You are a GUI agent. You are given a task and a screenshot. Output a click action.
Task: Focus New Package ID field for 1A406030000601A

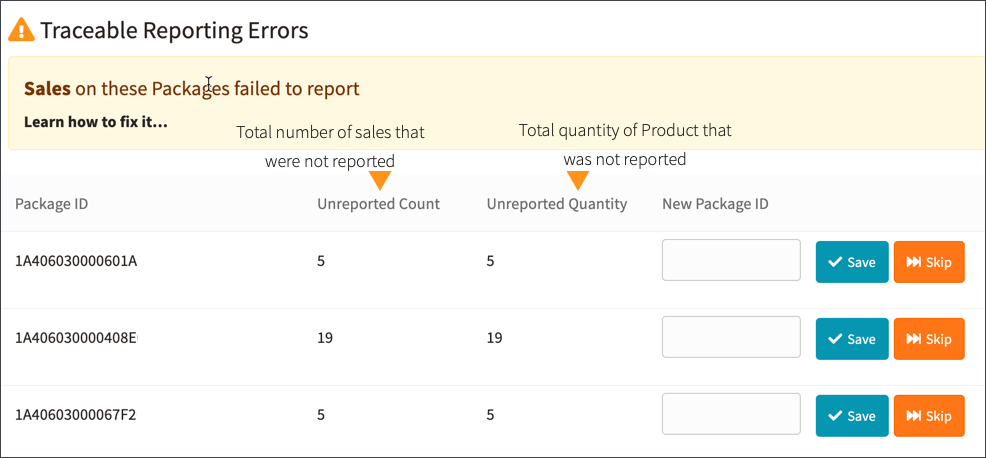click(x=731, y=260)
